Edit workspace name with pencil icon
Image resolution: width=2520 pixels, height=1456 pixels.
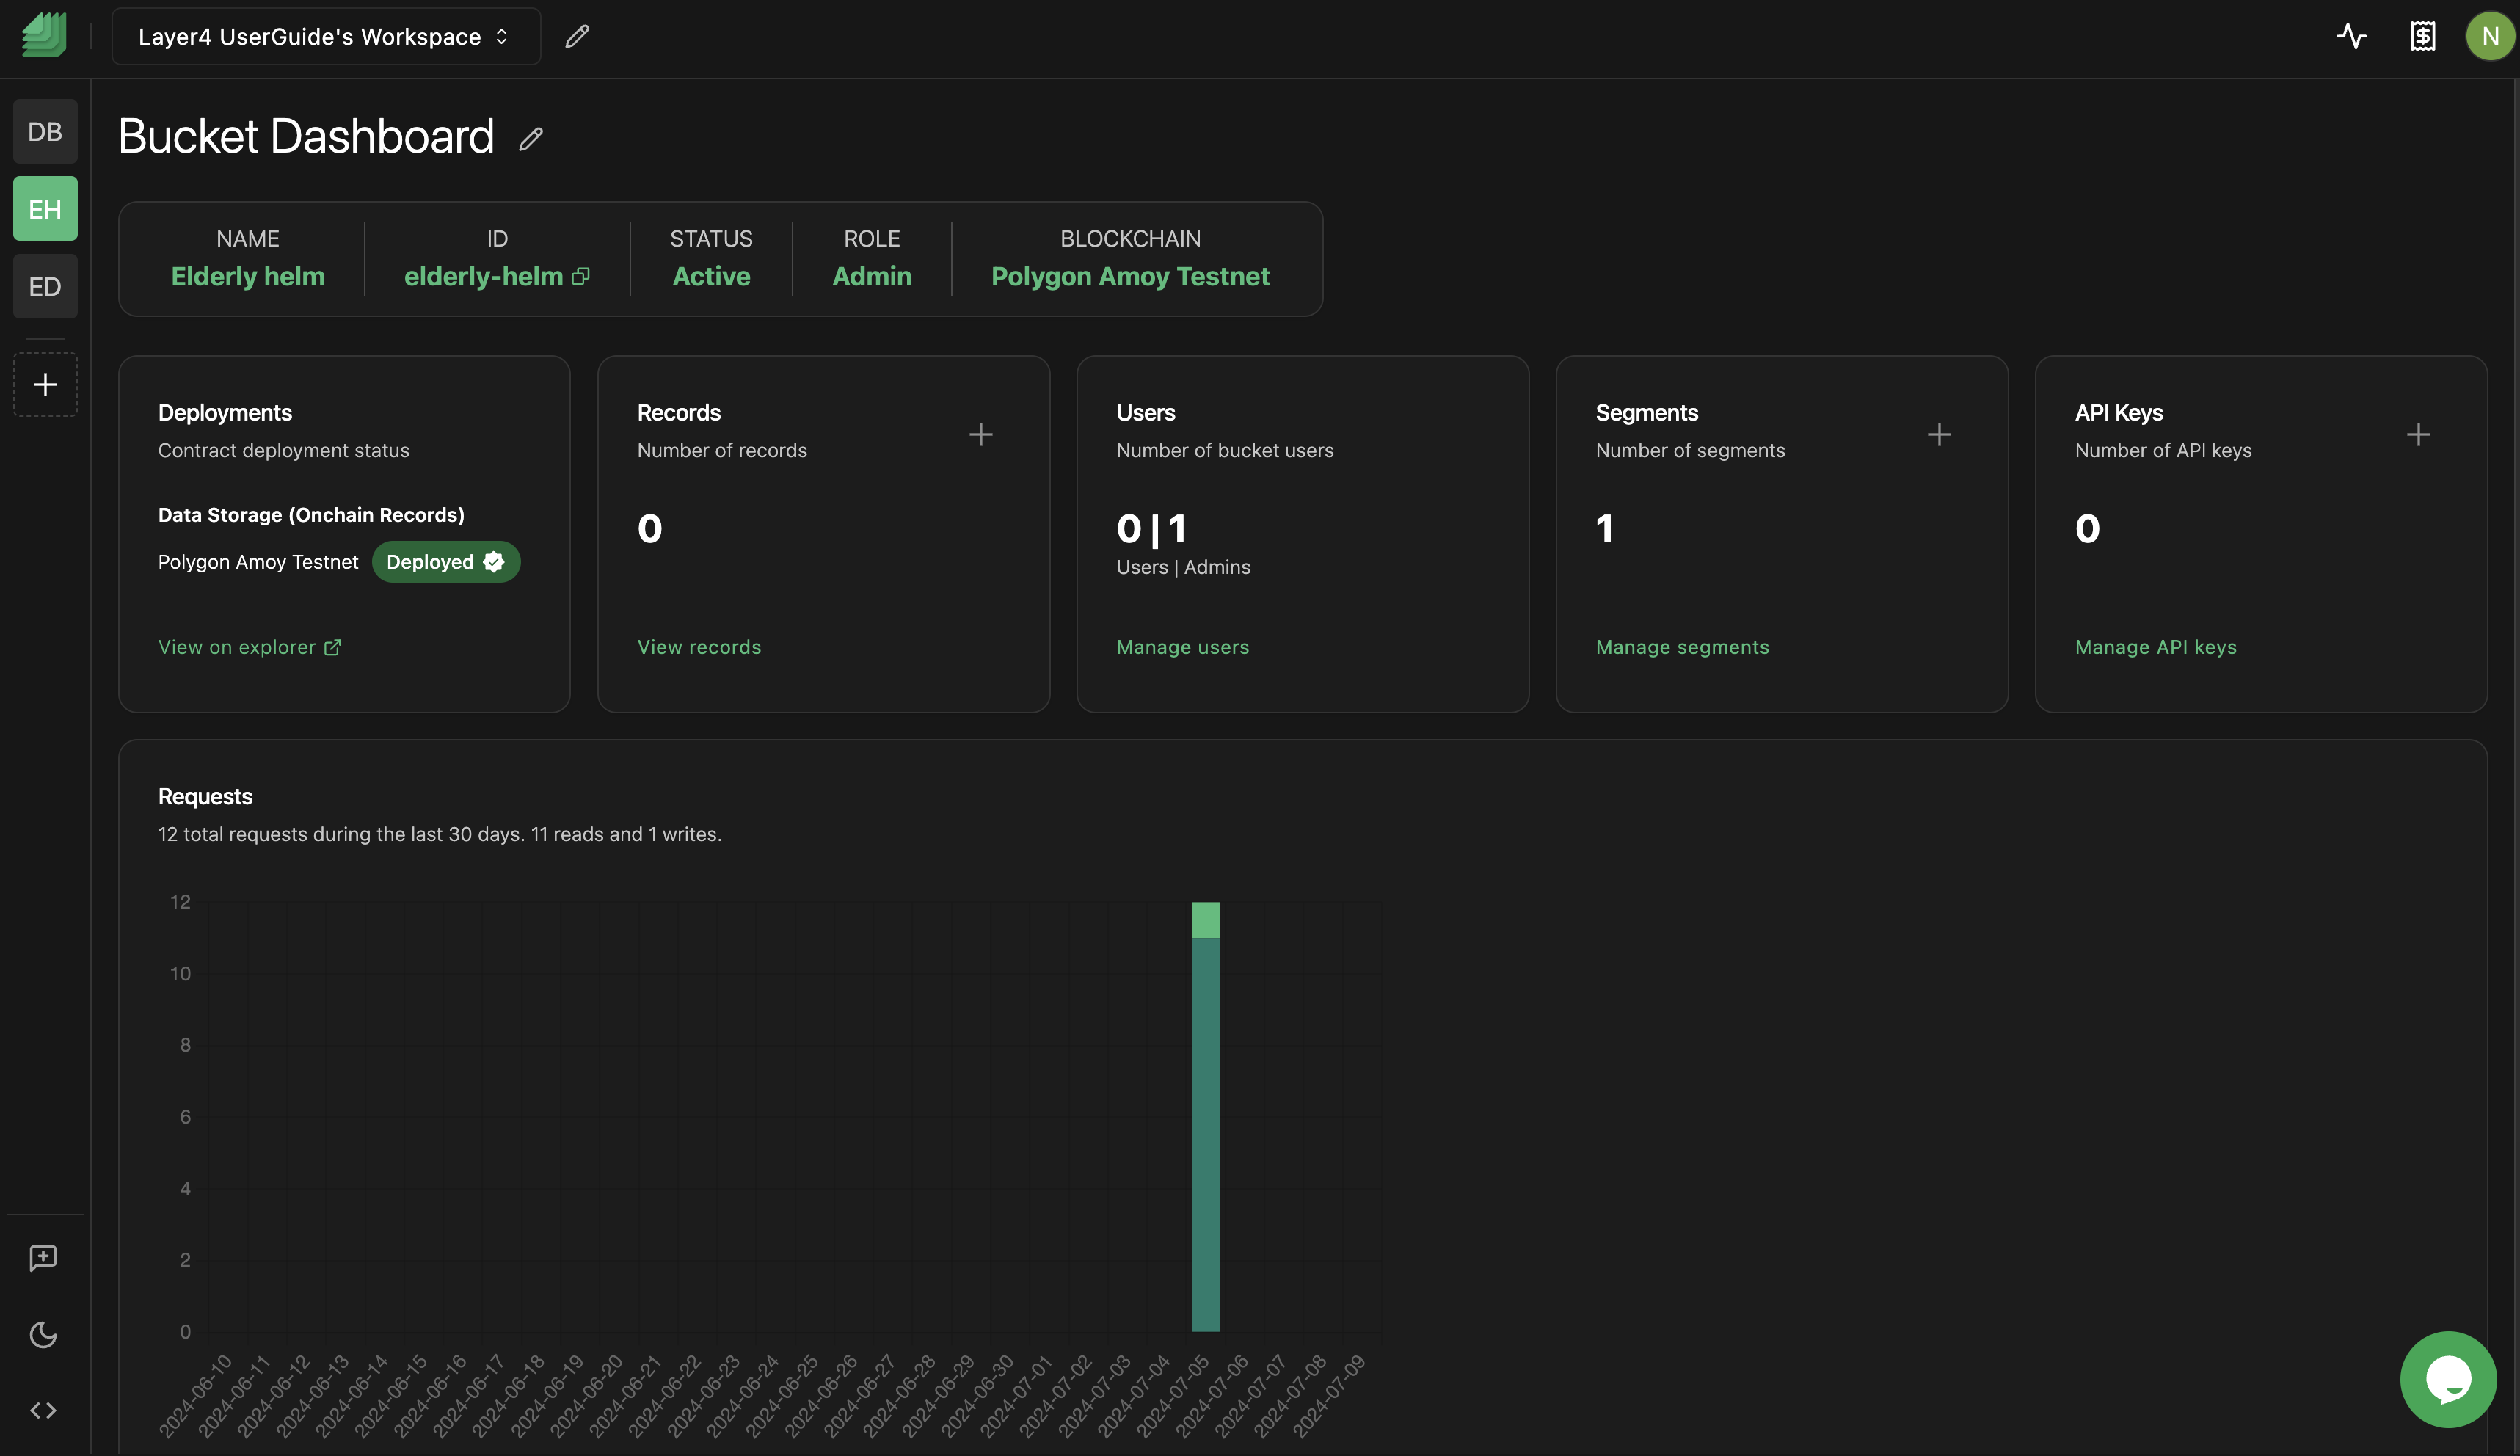pyautogui.click(x=577, y=37)
